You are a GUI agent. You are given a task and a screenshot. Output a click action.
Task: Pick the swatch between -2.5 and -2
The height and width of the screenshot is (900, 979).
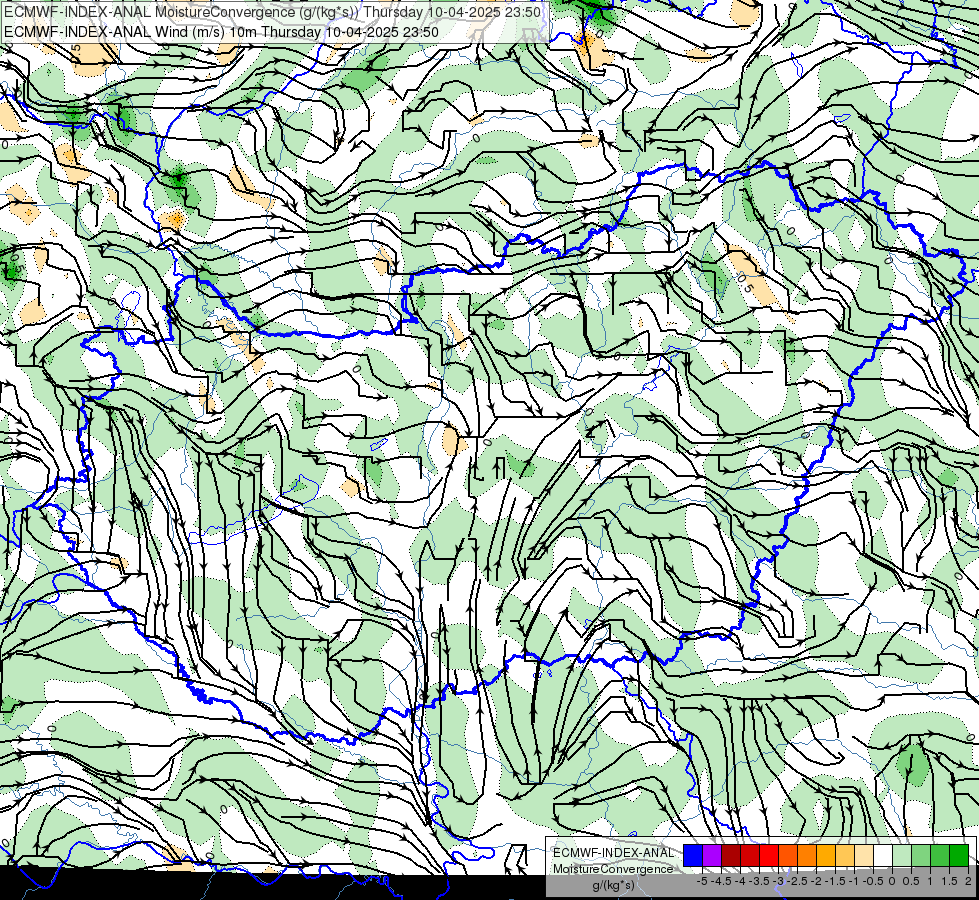click(x=807, y=856)
